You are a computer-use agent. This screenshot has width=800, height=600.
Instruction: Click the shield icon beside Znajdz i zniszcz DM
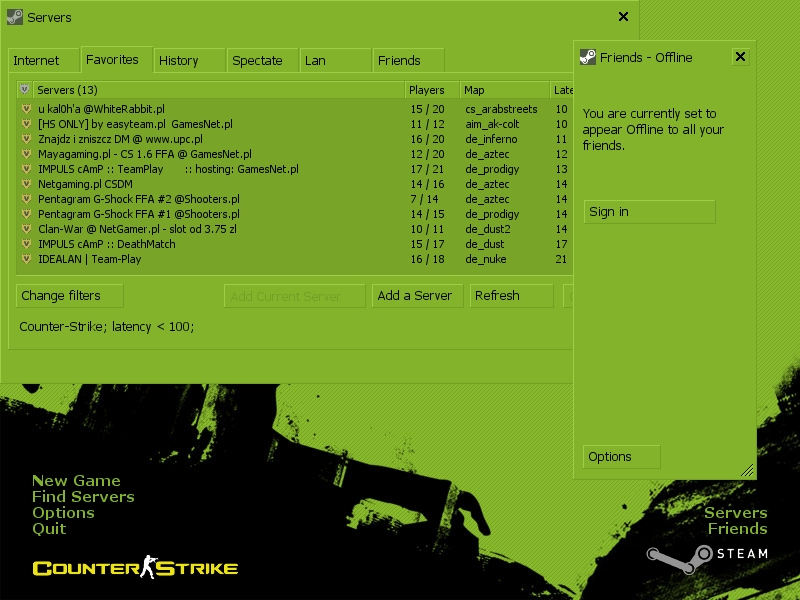point(26,139)
